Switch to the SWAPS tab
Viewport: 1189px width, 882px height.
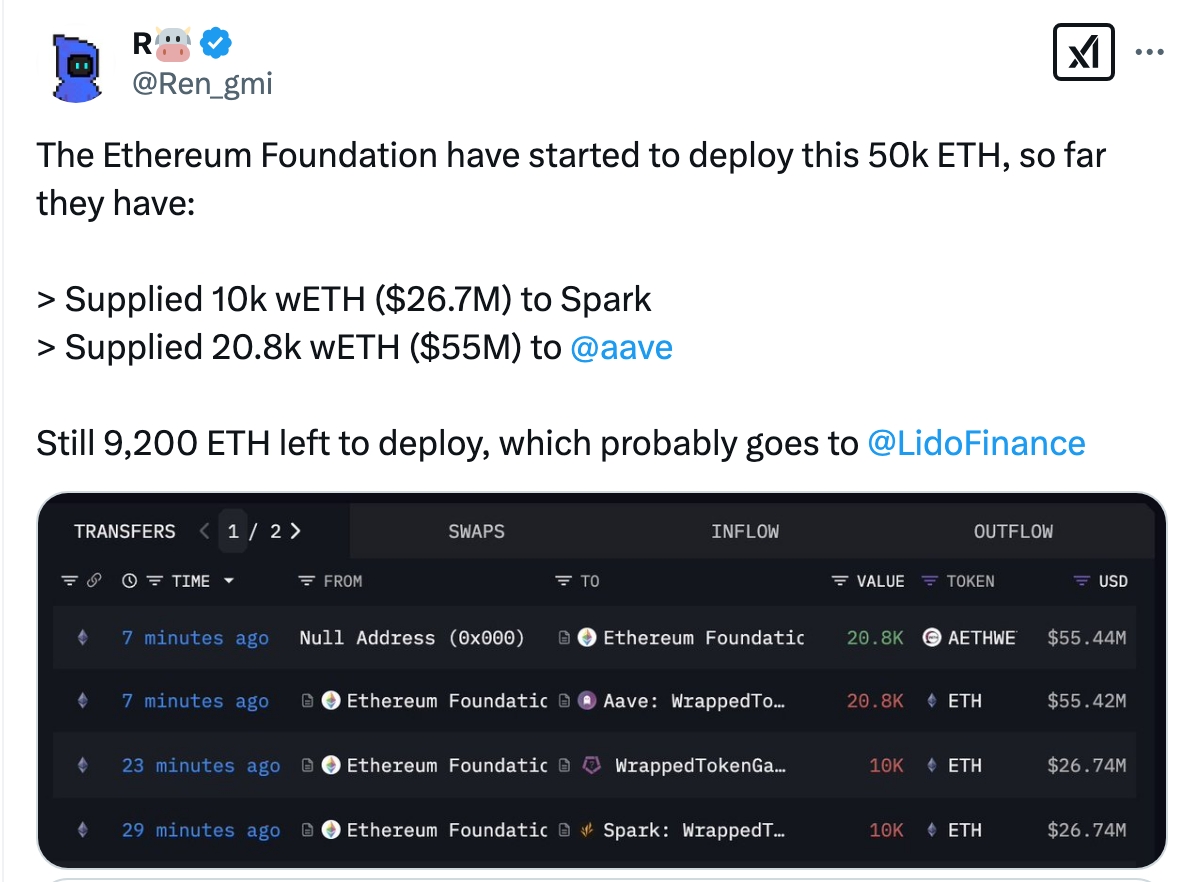coord(476,531)
